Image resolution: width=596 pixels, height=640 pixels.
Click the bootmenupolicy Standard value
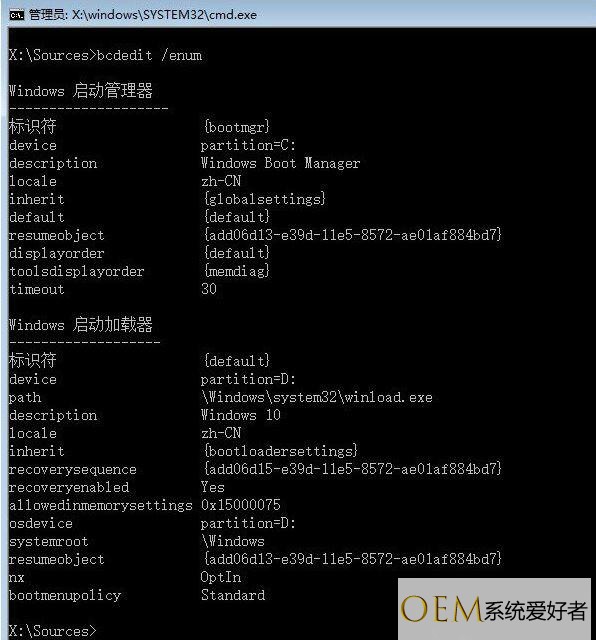click(233, 595)
